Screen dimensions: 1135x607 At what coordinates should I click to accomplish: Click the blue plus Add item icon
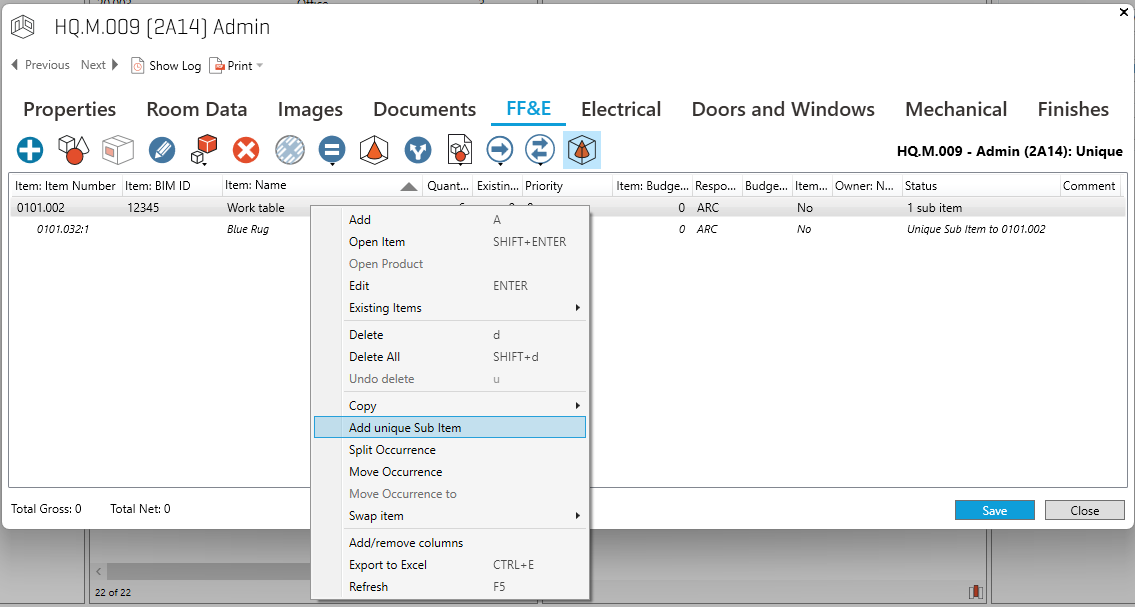click(30, 150)
